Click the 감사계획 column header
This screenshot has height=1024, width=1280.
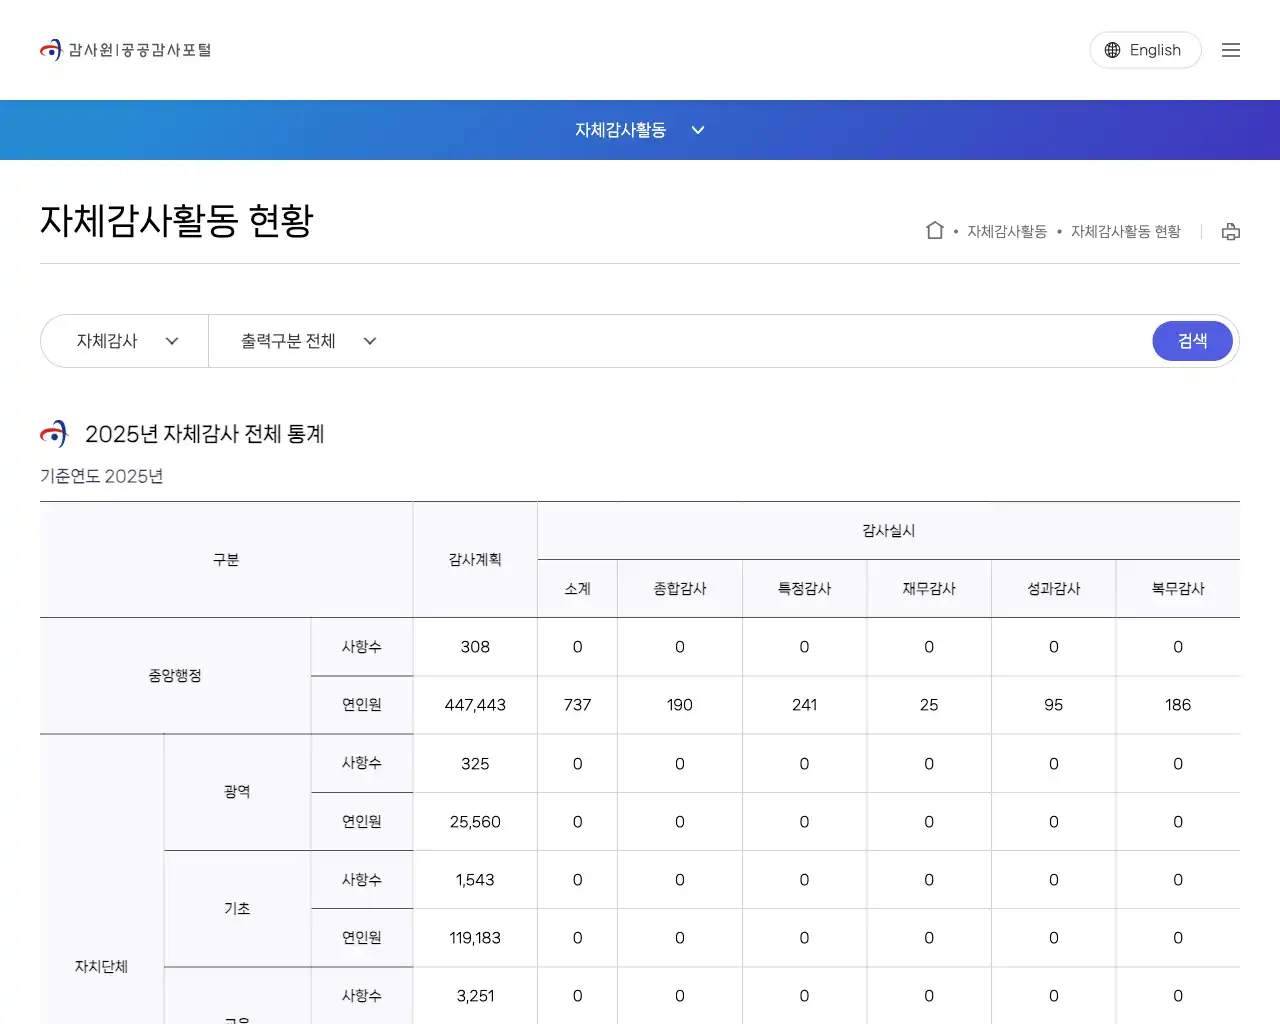tap(475, 560)
